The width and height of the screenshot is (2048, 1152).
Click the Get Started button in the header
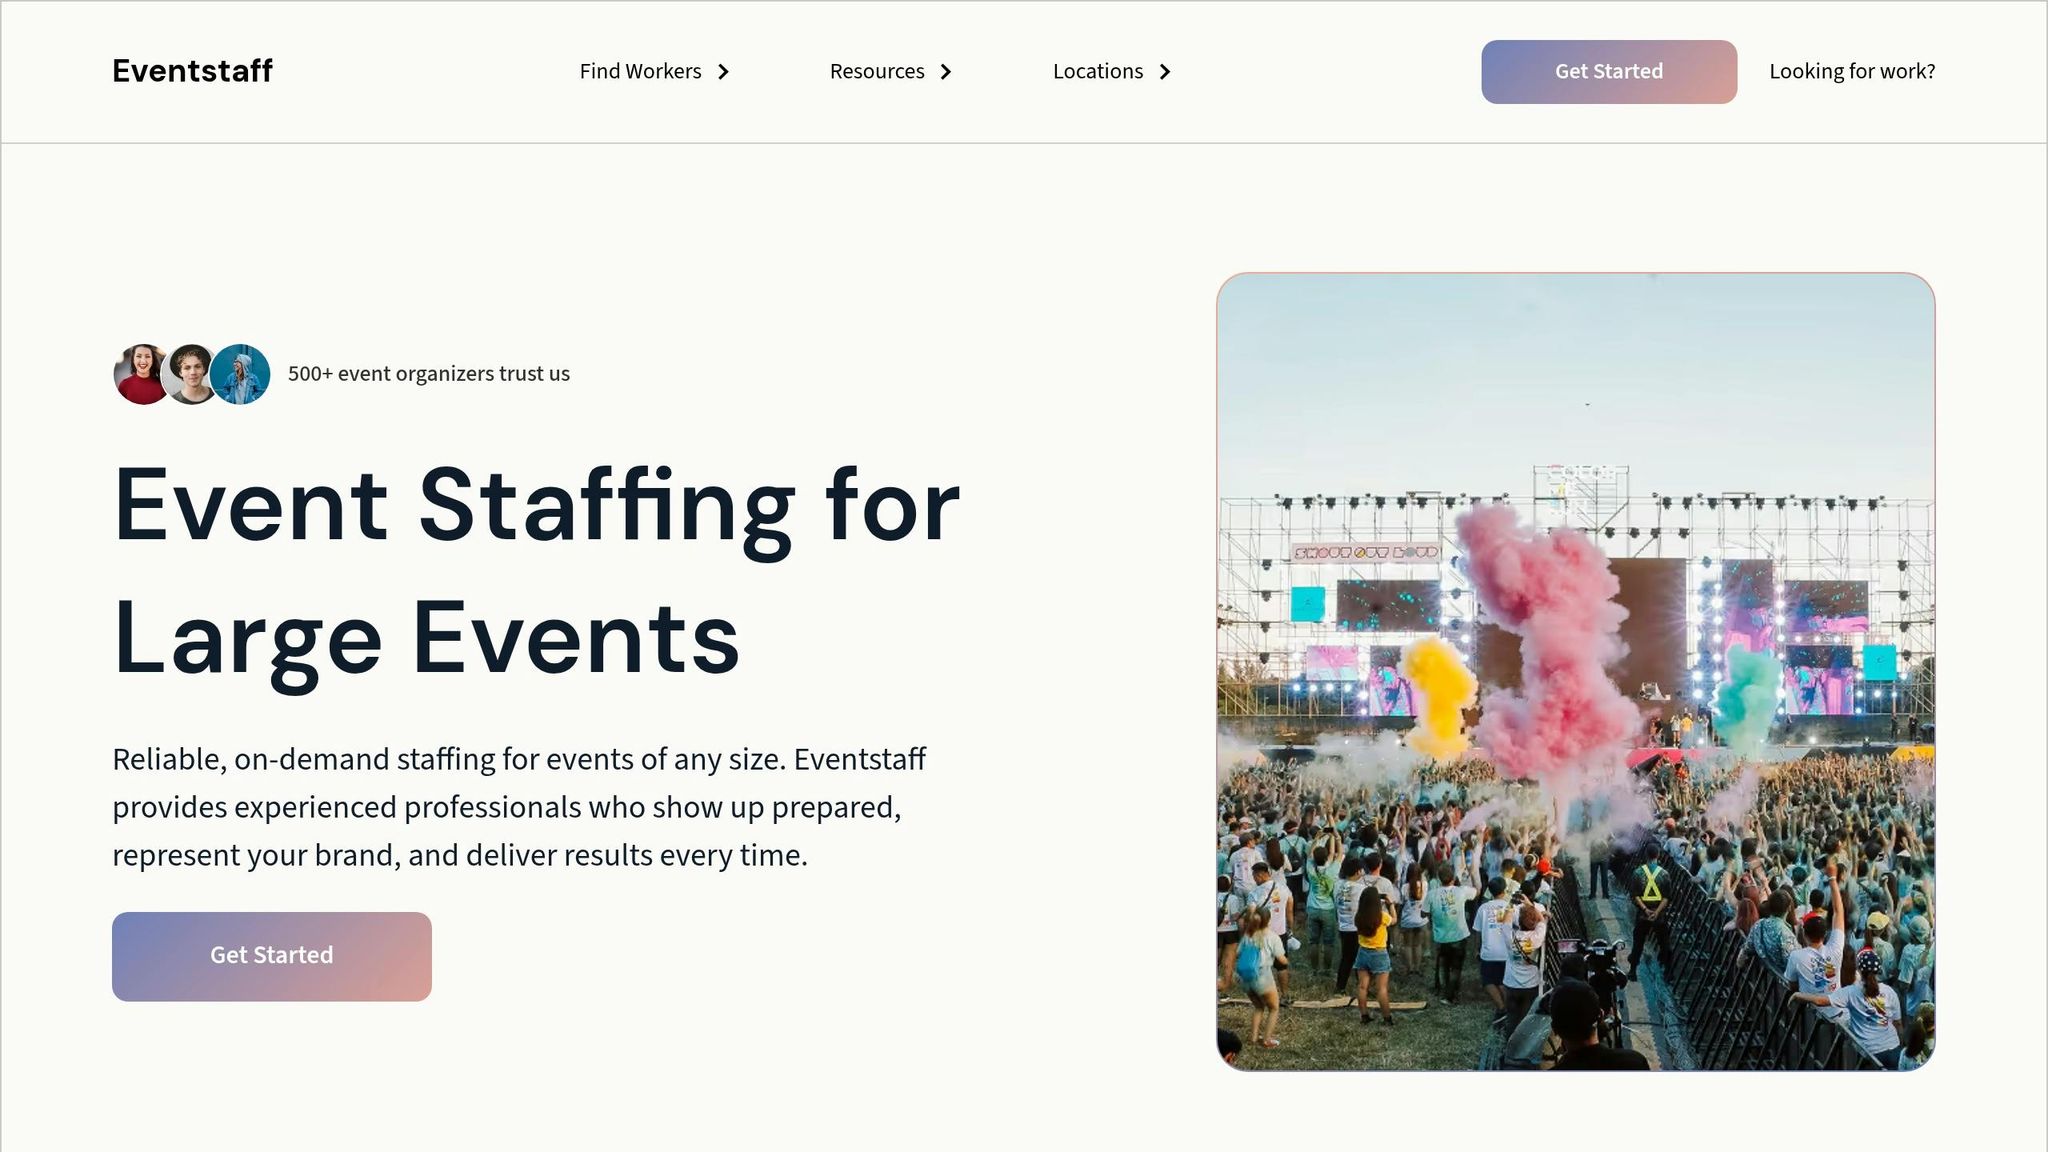click(1608, 71)
